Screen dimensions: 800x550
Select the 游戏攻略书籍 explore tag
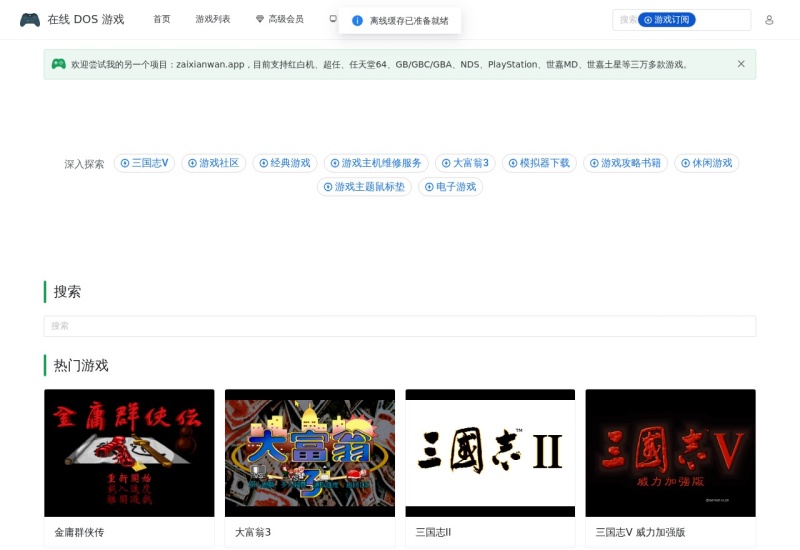pyautogui.click(x=626, y=163)
